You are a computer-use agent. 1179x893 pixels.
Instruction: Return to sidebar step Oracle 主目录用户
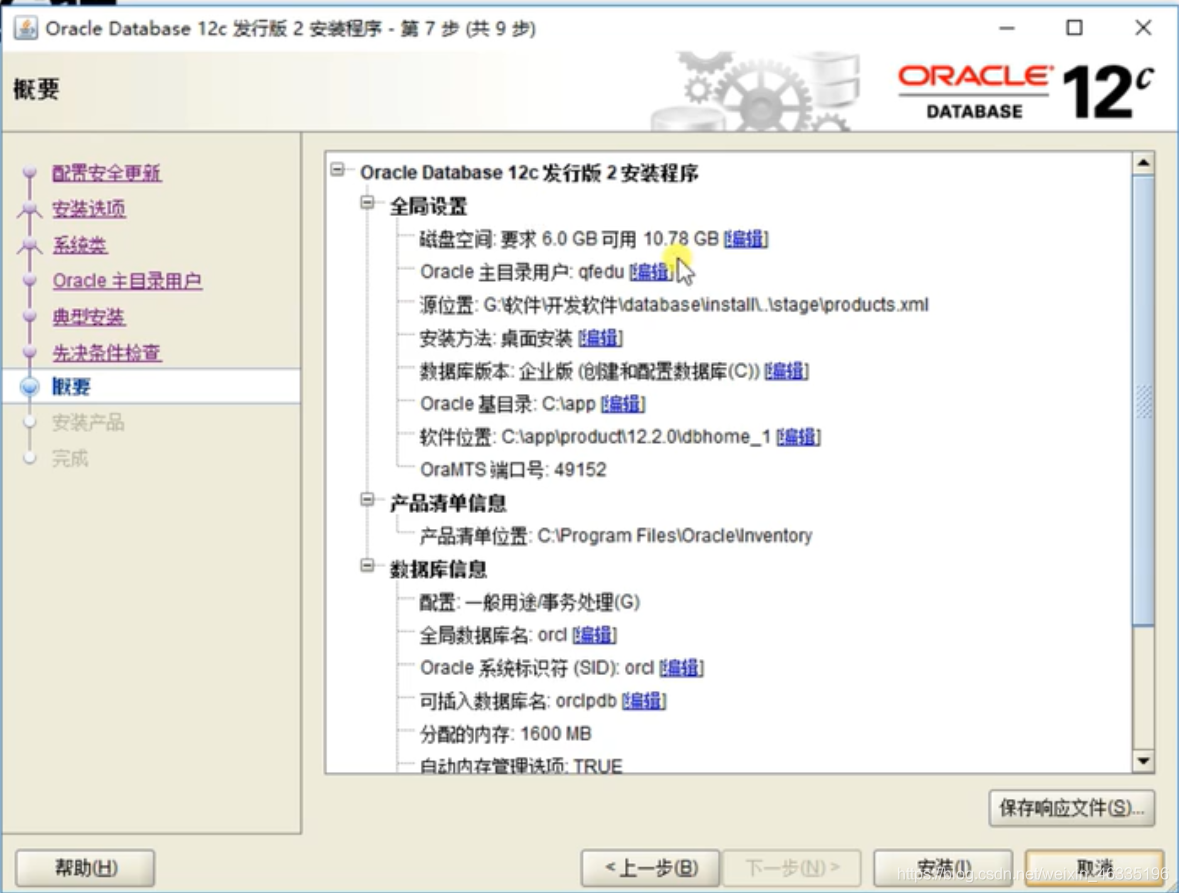pyautogui.click(x=127, y=281)
